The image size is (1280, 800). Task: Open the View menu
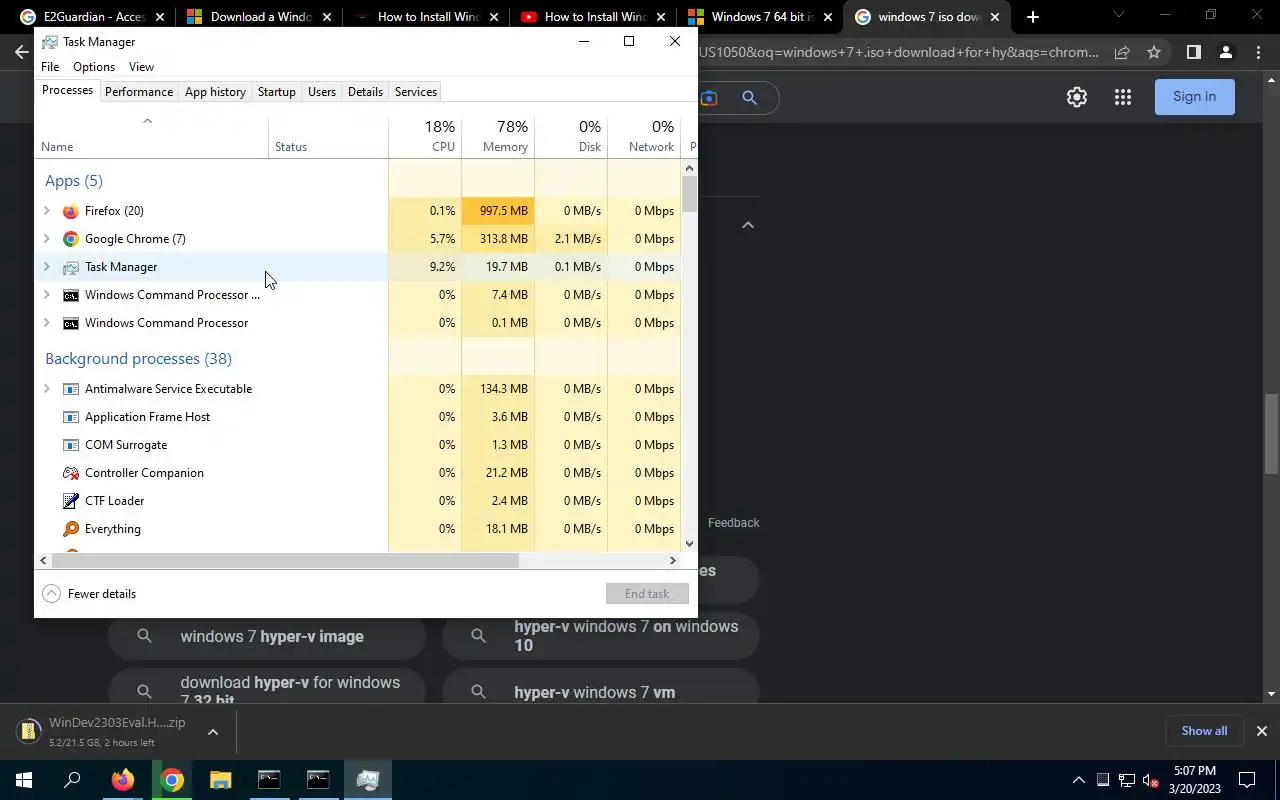(141, 67)
